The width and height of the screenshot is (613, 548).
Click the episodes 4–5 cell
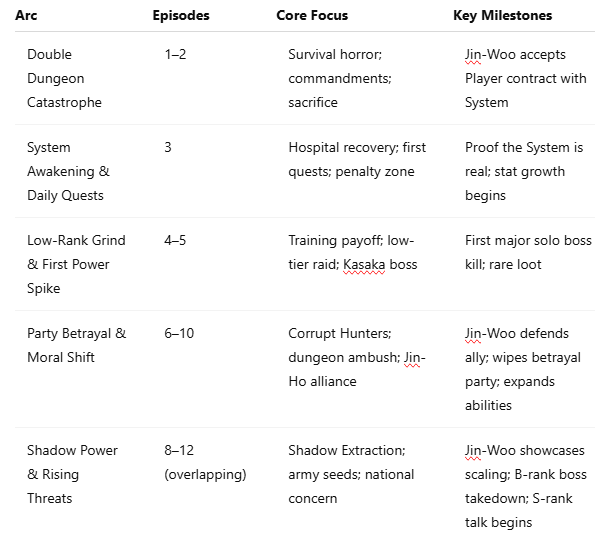point(176,240)
